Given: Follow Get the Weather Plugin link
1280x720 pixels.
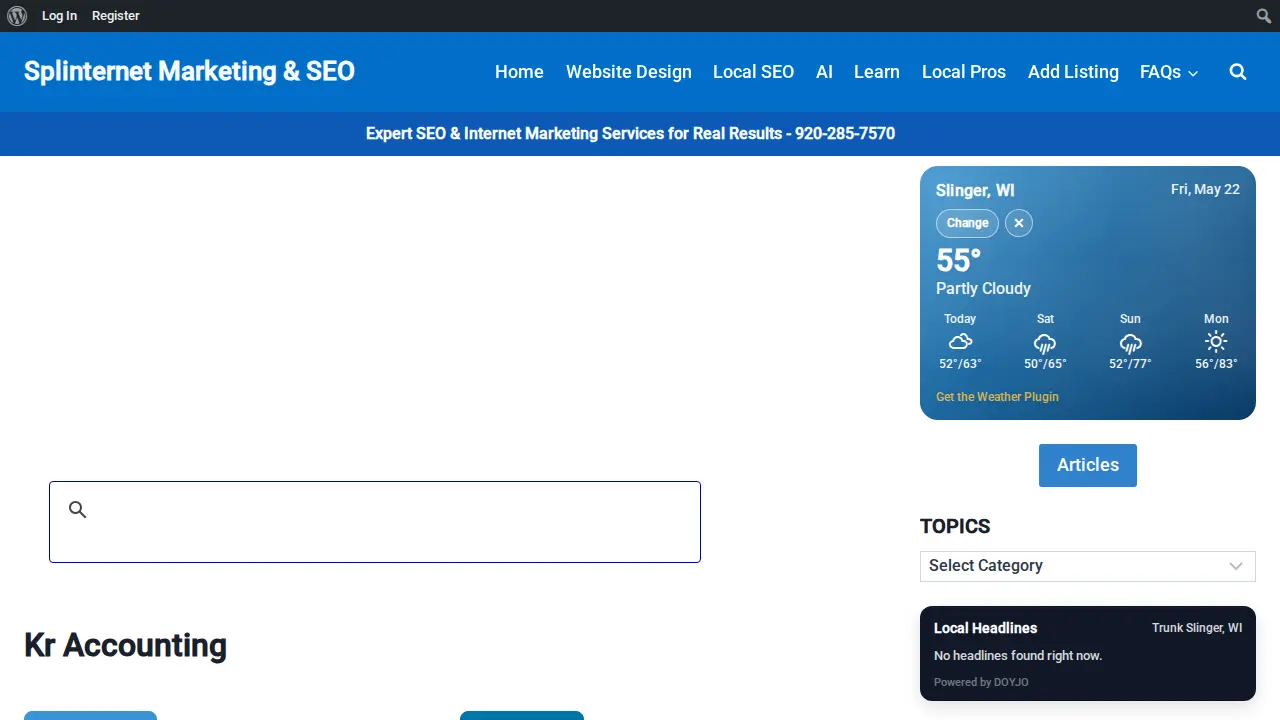Looking at the screenshot, I should [997, 397].
